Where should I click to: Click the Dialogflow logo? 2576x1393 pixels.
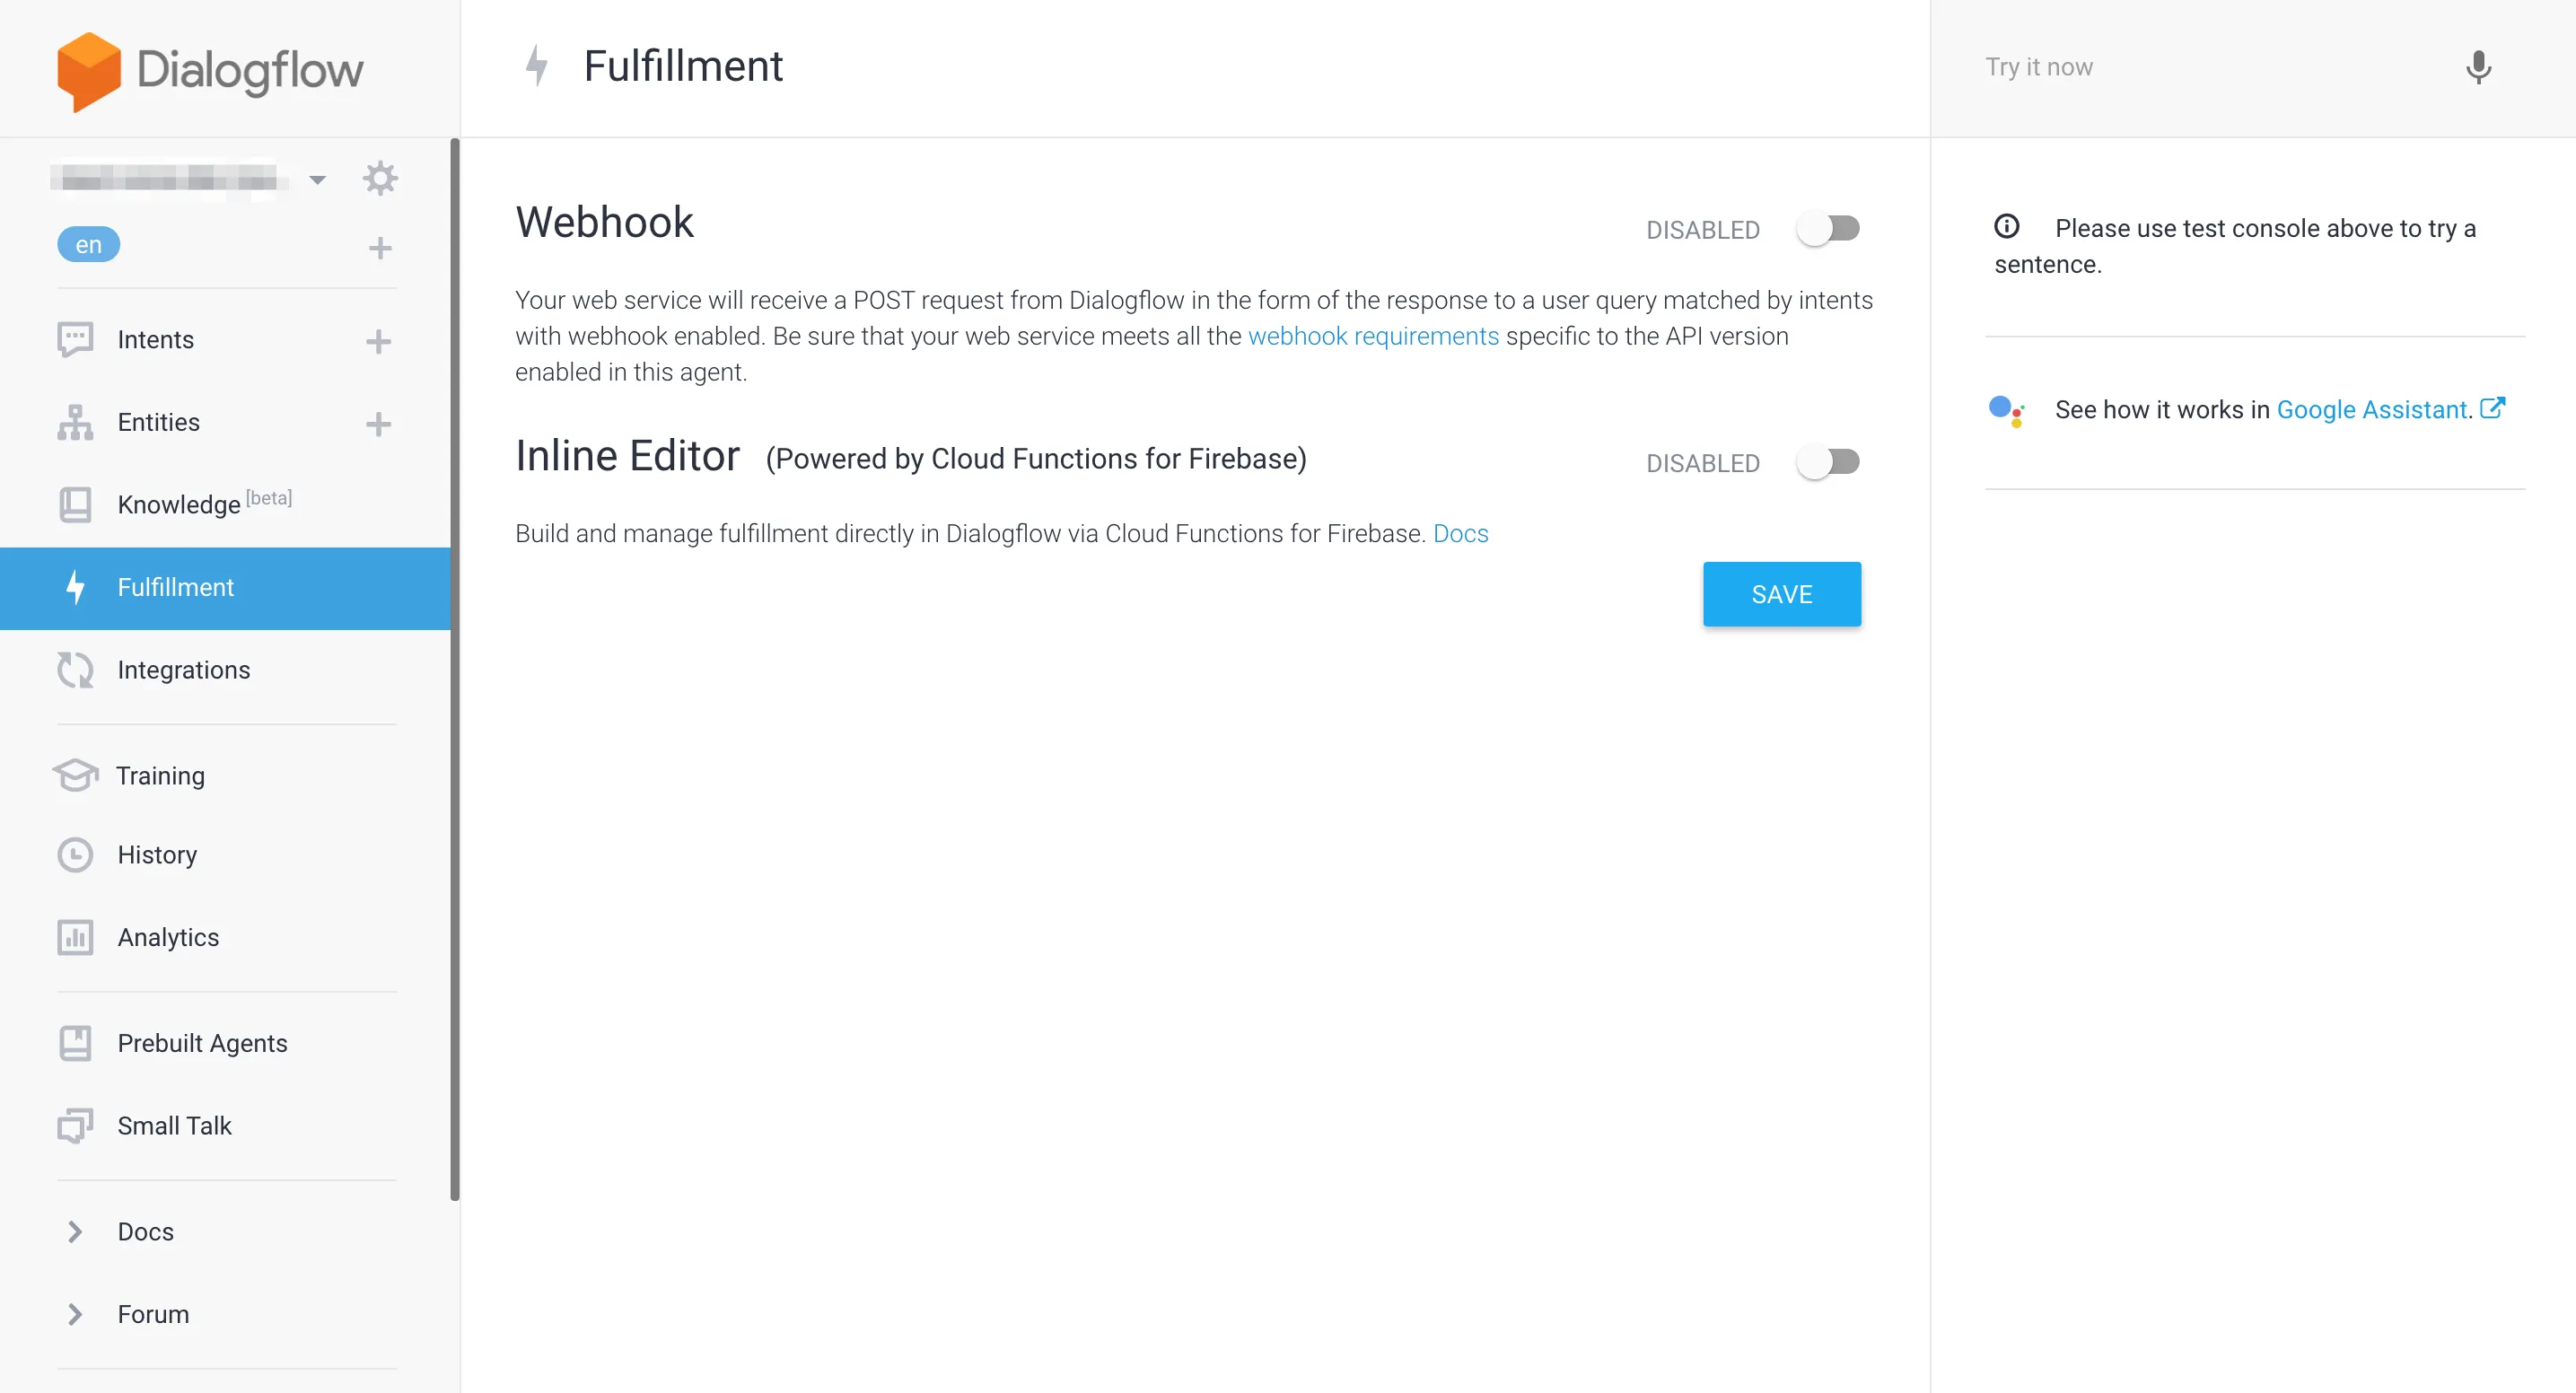point(210,70)
